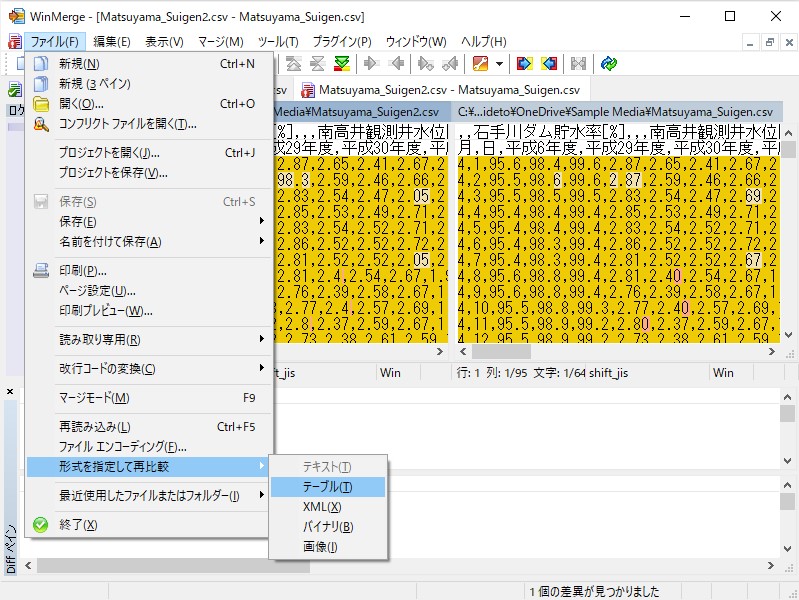
Task: Click the child window restore button
Action: tap(769, 43)
